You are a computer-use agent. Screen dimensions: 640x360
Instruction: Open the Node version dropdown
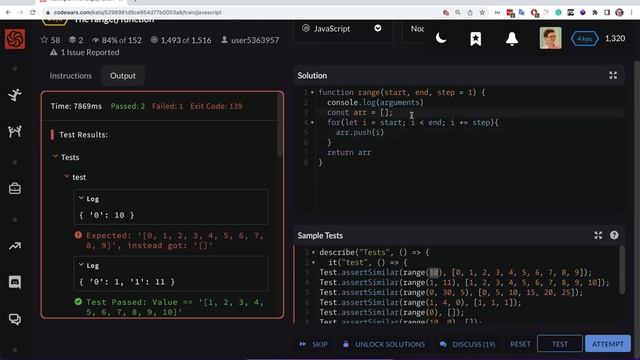pos(414,29)
